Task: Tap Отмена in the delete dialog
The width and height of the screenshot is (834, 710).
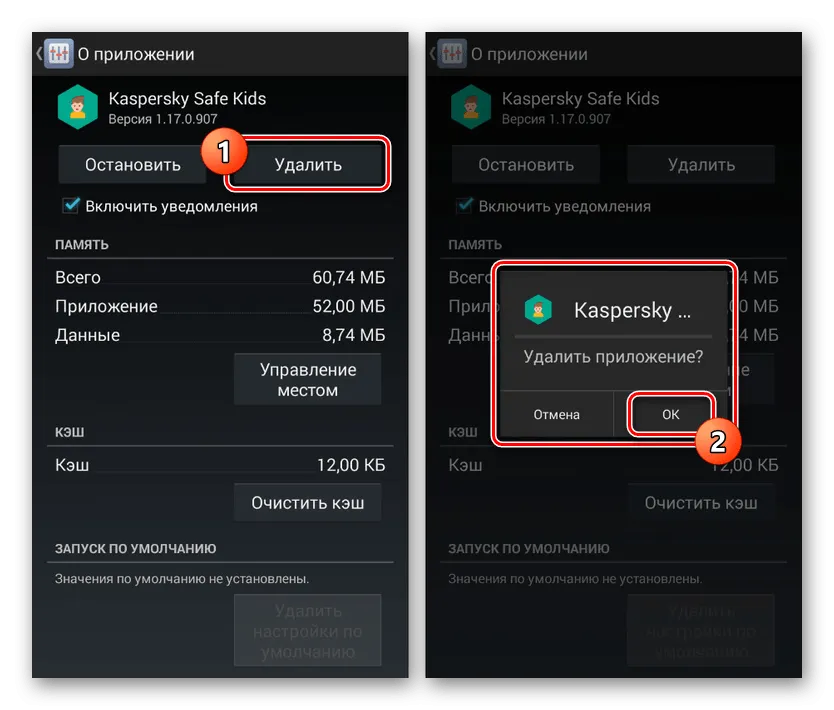Action: tap(556, 414)
